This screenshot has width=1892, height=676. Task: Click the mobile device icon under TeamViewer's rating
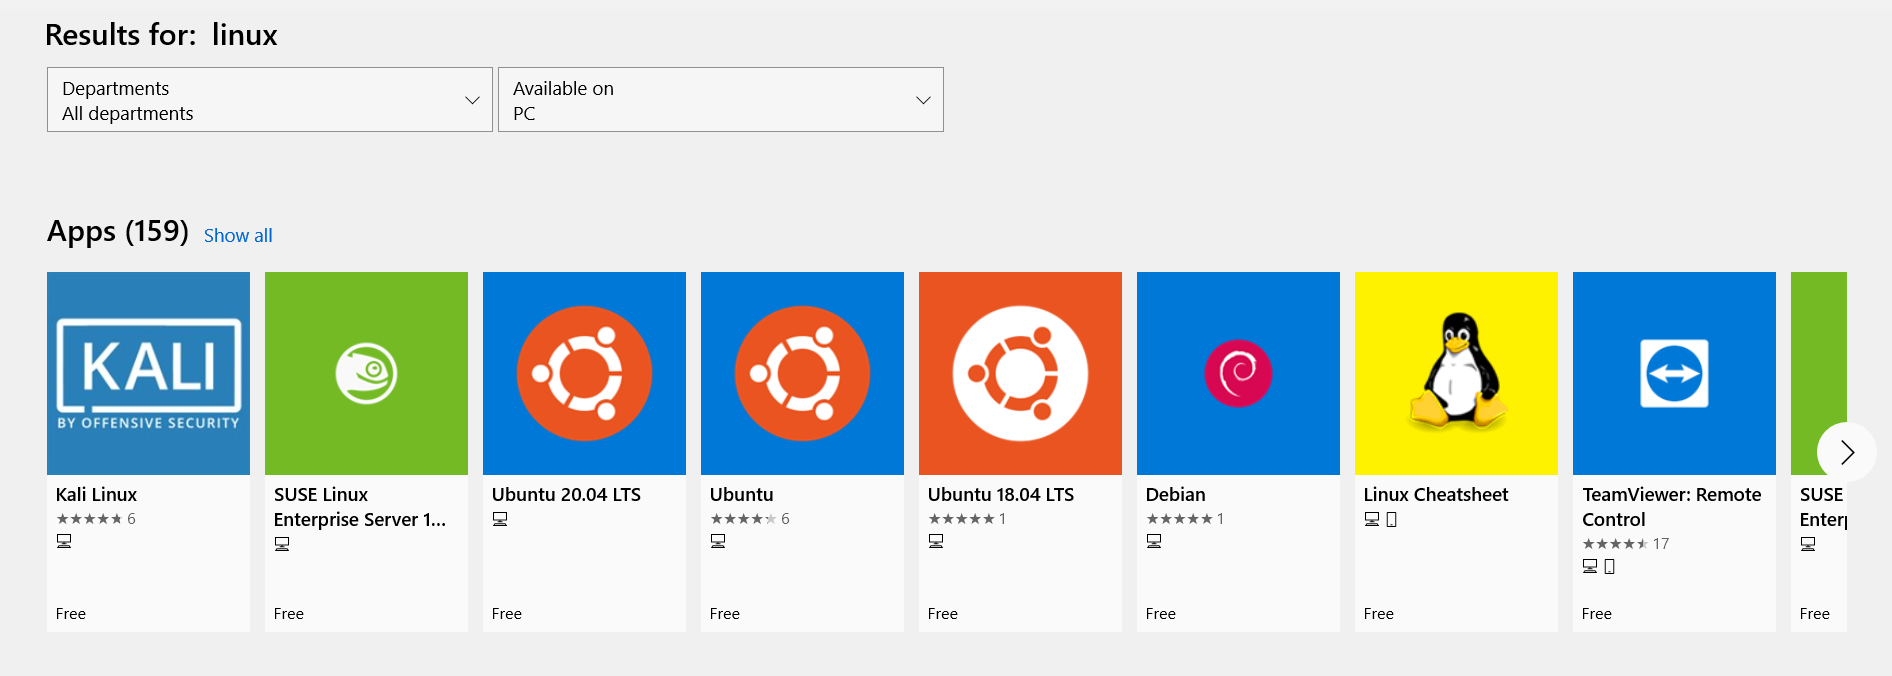coord(1609,566)
